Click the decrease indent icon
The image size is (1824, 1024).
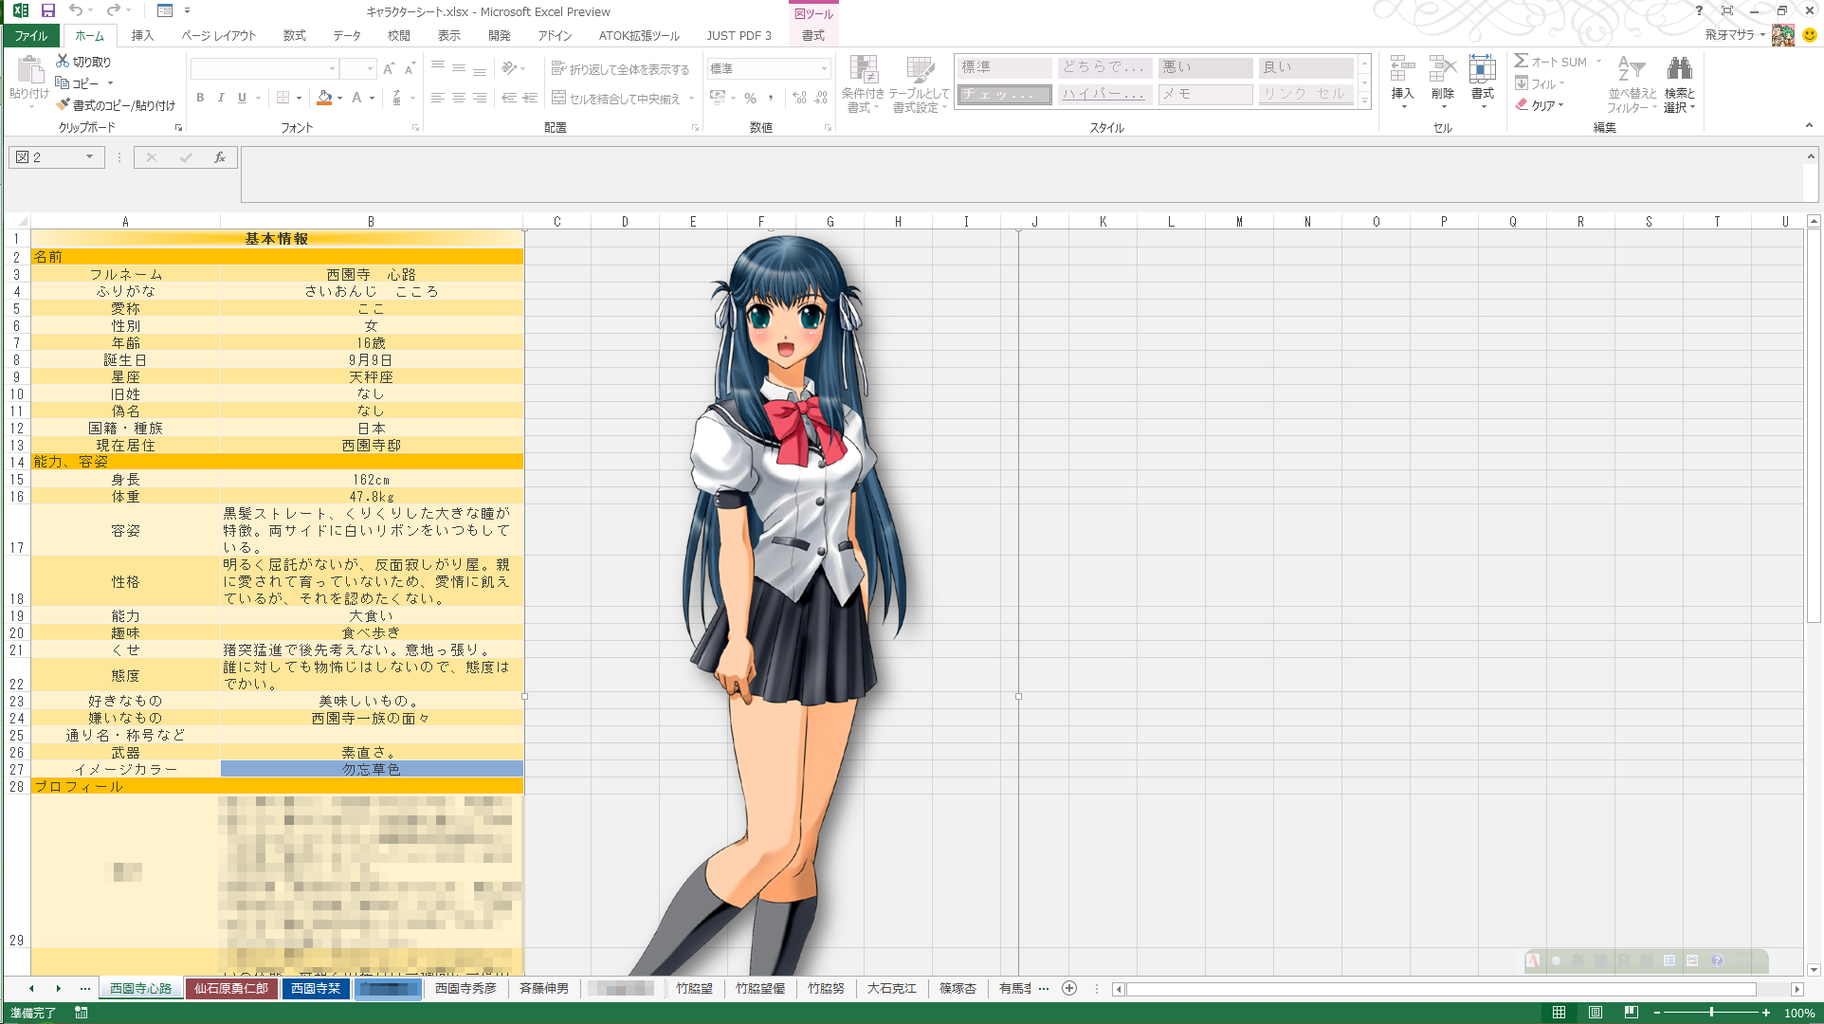click(509, 98)
